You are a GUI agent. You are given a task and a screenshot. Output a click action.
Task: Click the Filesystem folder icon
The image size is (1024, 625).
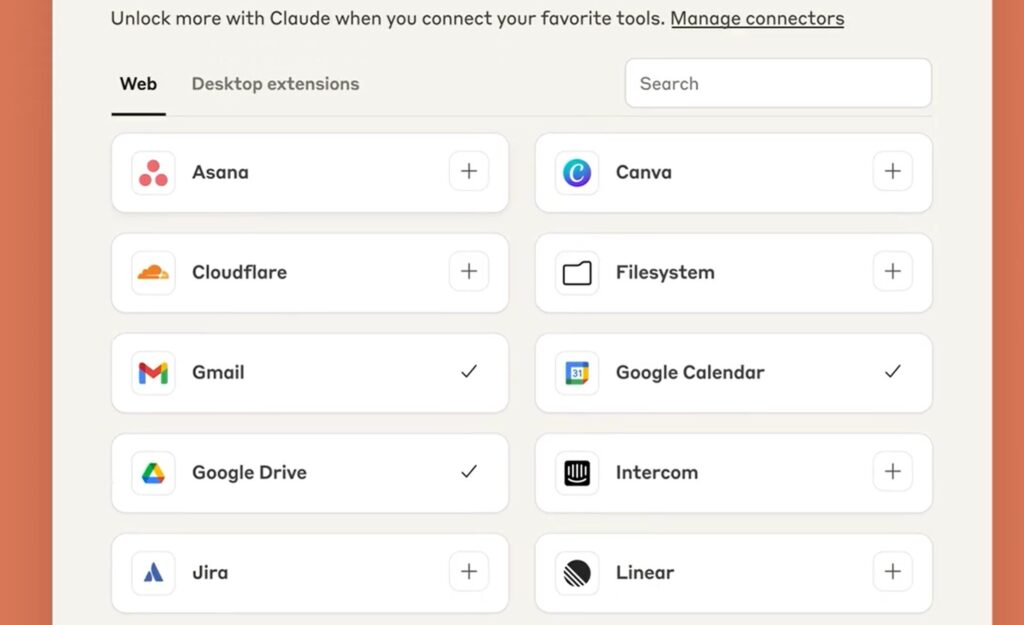577,272
